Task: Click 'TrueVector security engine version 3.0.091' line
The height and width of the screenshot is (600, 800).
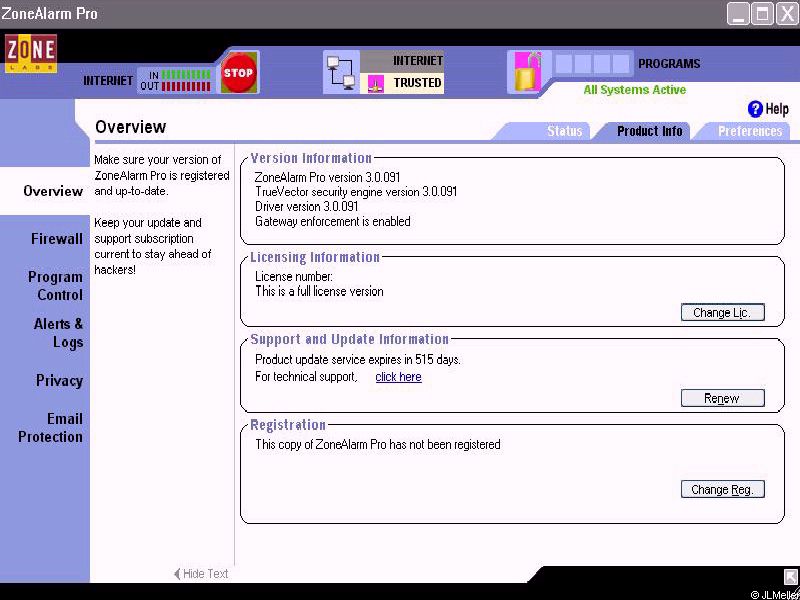Action: click(356, 192)
